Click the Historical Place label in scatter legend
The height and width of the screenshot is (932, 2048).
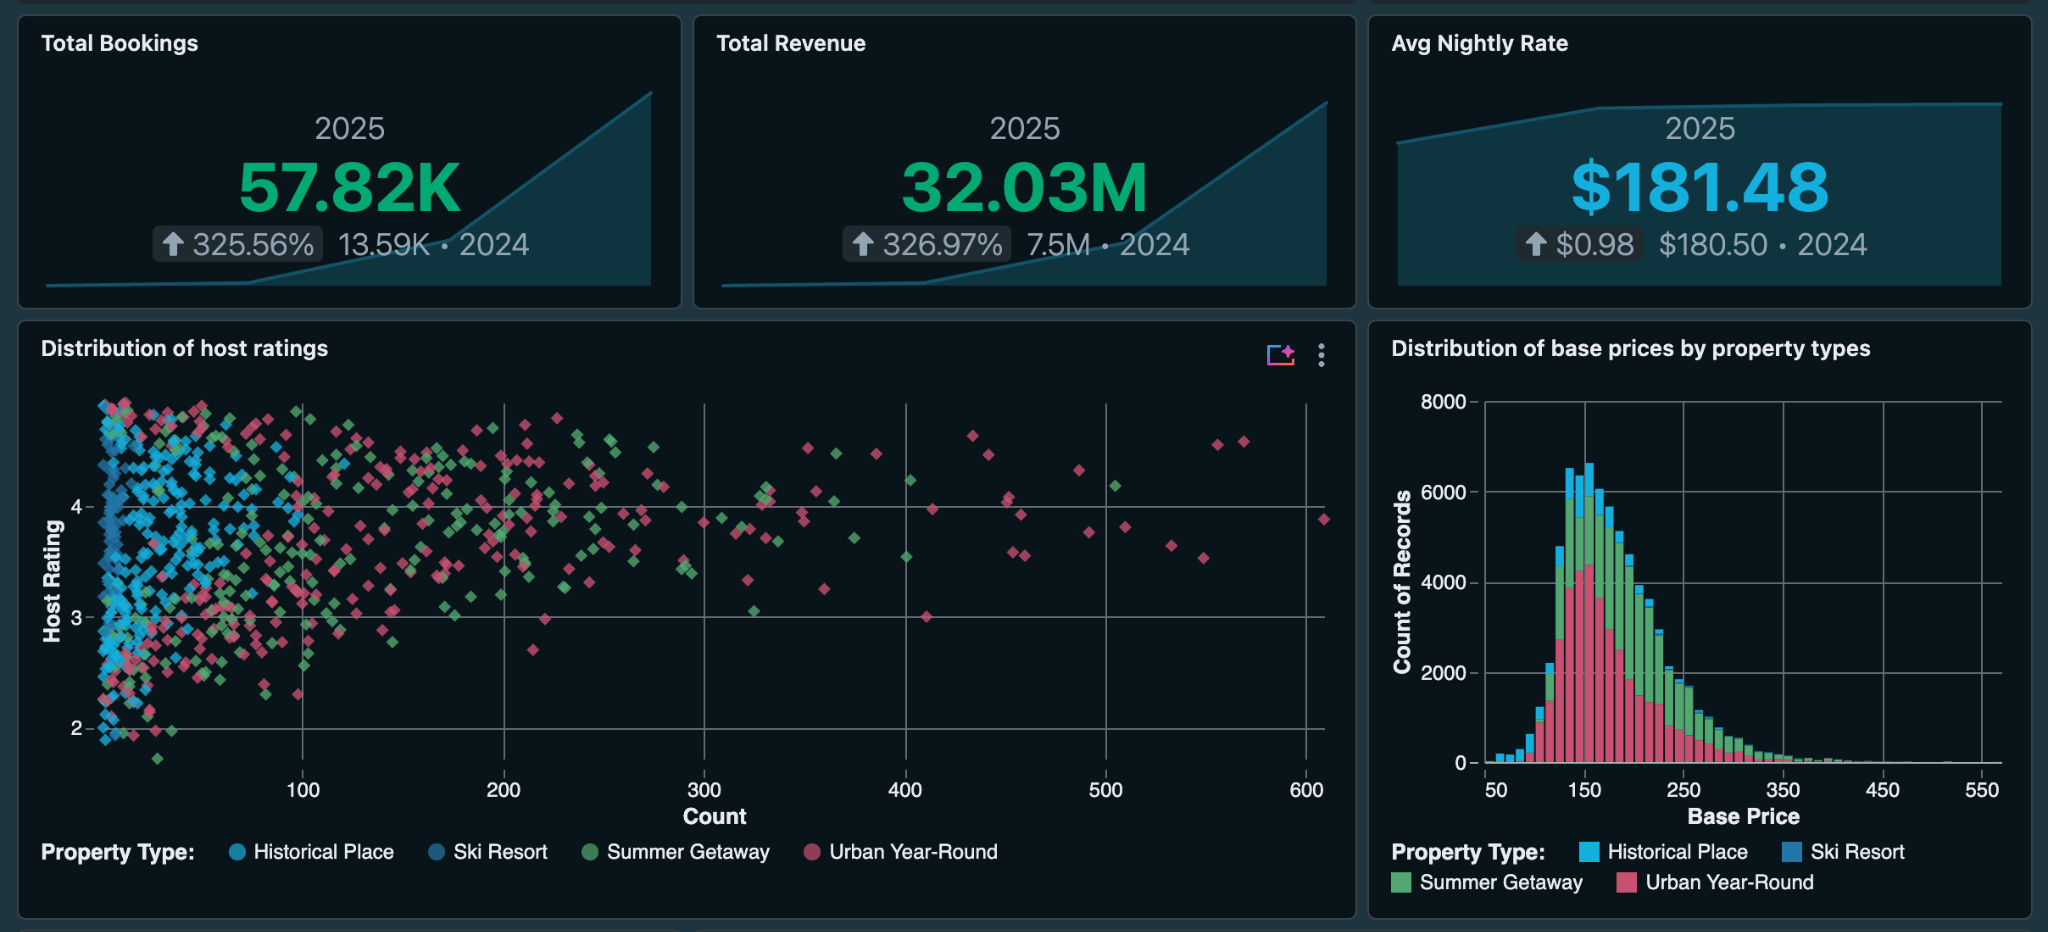[x=324, y=852]
